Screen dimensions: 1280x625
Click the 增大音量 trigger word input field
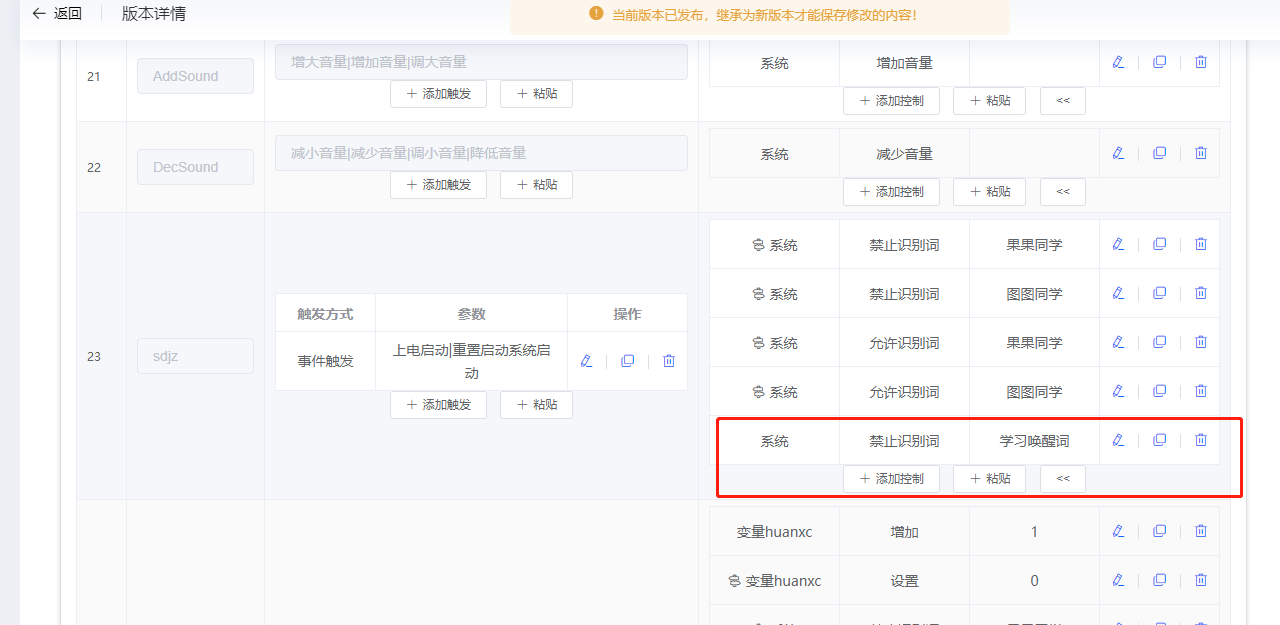tap(478, 61)
